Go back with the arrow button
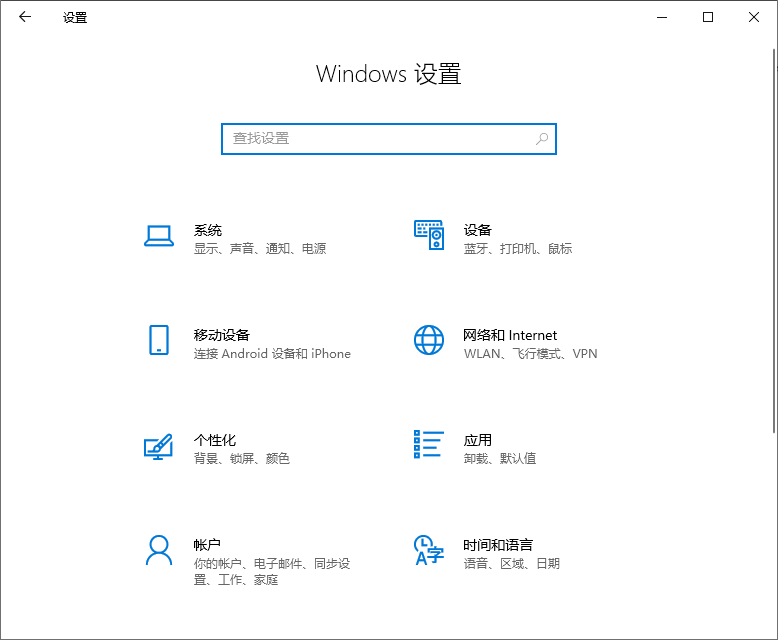Screen dimensions: 778x640 point(25,17)
